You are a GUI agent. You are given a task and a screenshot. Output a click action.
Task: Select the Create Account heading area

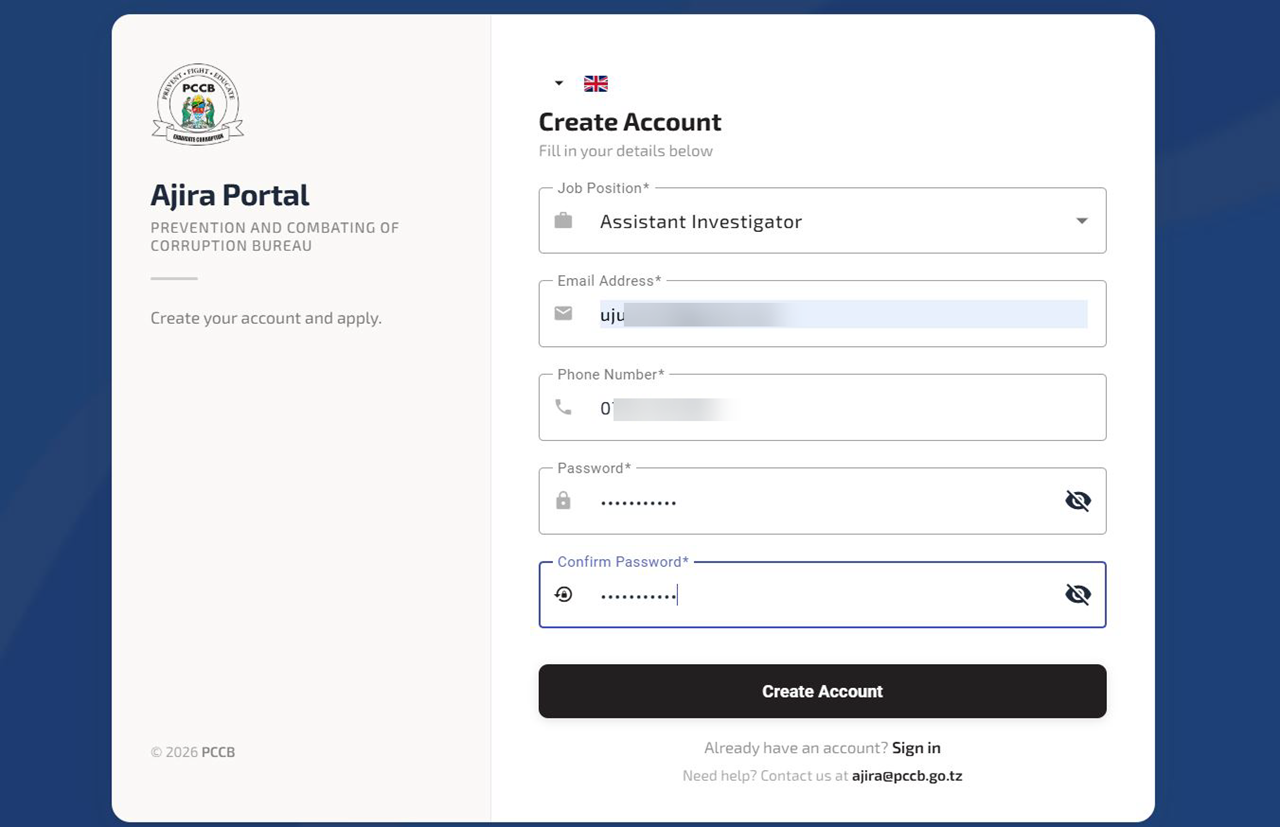pyautogui.click(x=629, y=121)
